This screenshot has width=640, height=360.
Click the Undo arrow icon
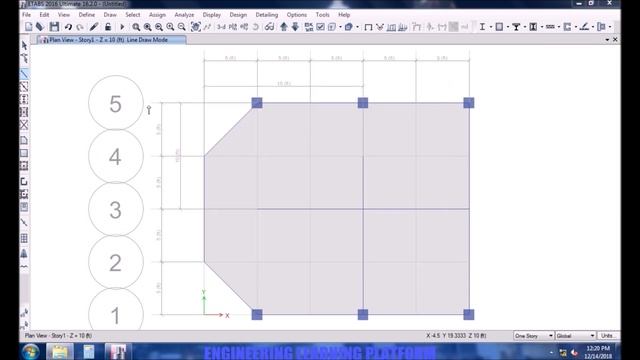[68, 27]
